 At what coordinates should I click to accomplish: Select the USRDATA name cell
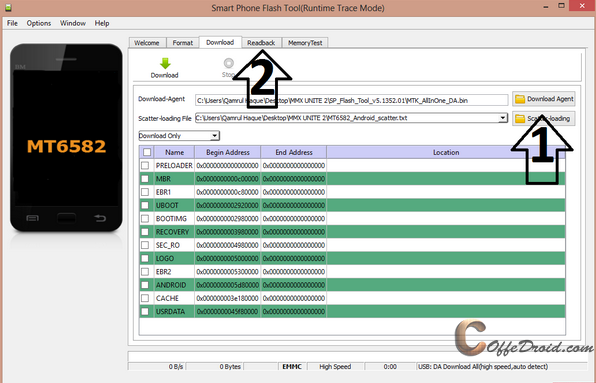coord(174,312)
